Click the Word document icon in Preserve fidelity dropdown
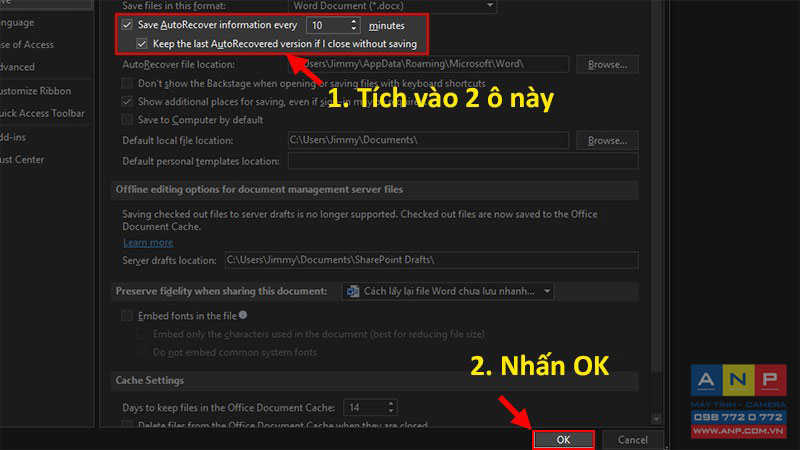This screenshot has height=450, width=800. point(353,291)
